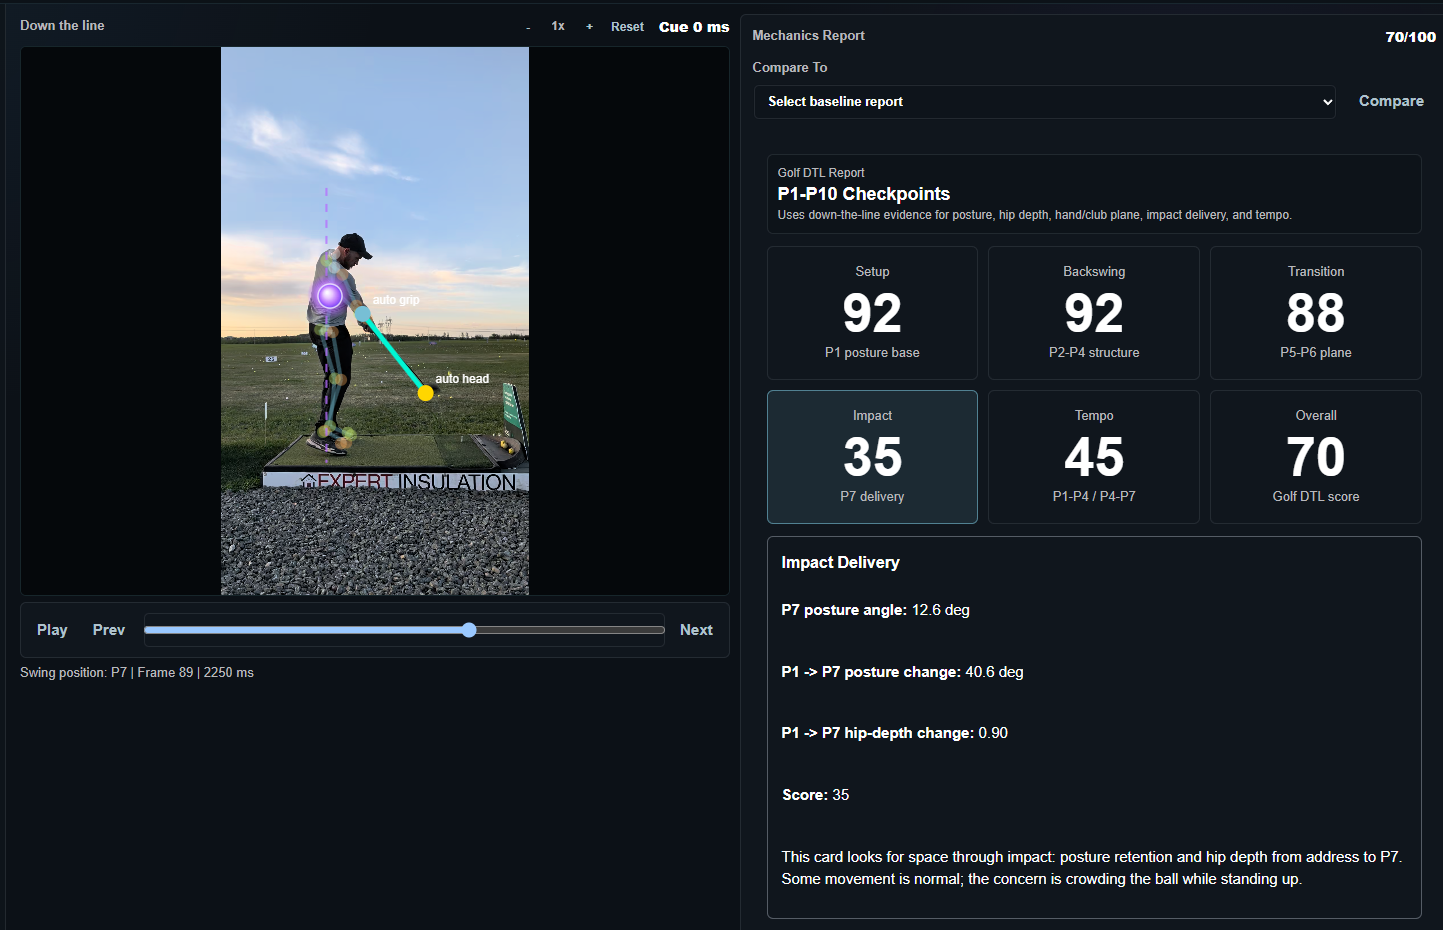The image size is (1443, 930).
Task: Click the Swing position P7 Frame 89 status
Action: pyautogui.click(x=137, y=672)
